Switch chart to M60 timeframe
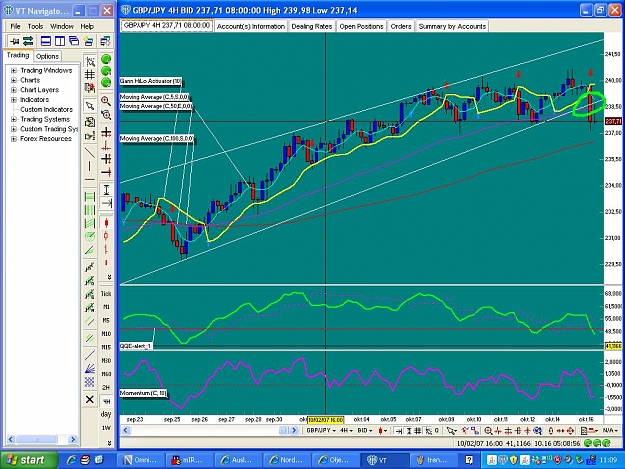The image size is (625, 469). [106, 374]
